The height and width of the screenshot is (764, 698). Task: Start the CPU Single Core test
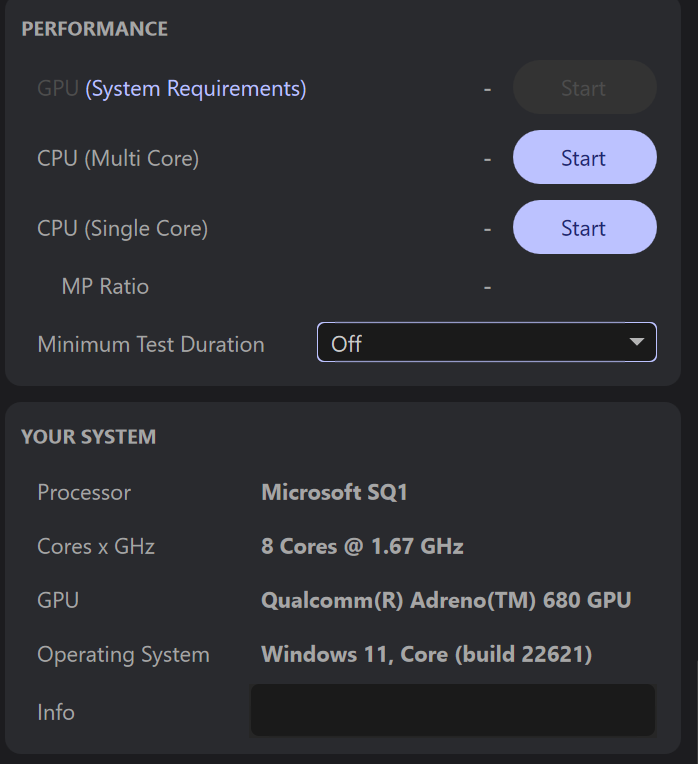584,228
